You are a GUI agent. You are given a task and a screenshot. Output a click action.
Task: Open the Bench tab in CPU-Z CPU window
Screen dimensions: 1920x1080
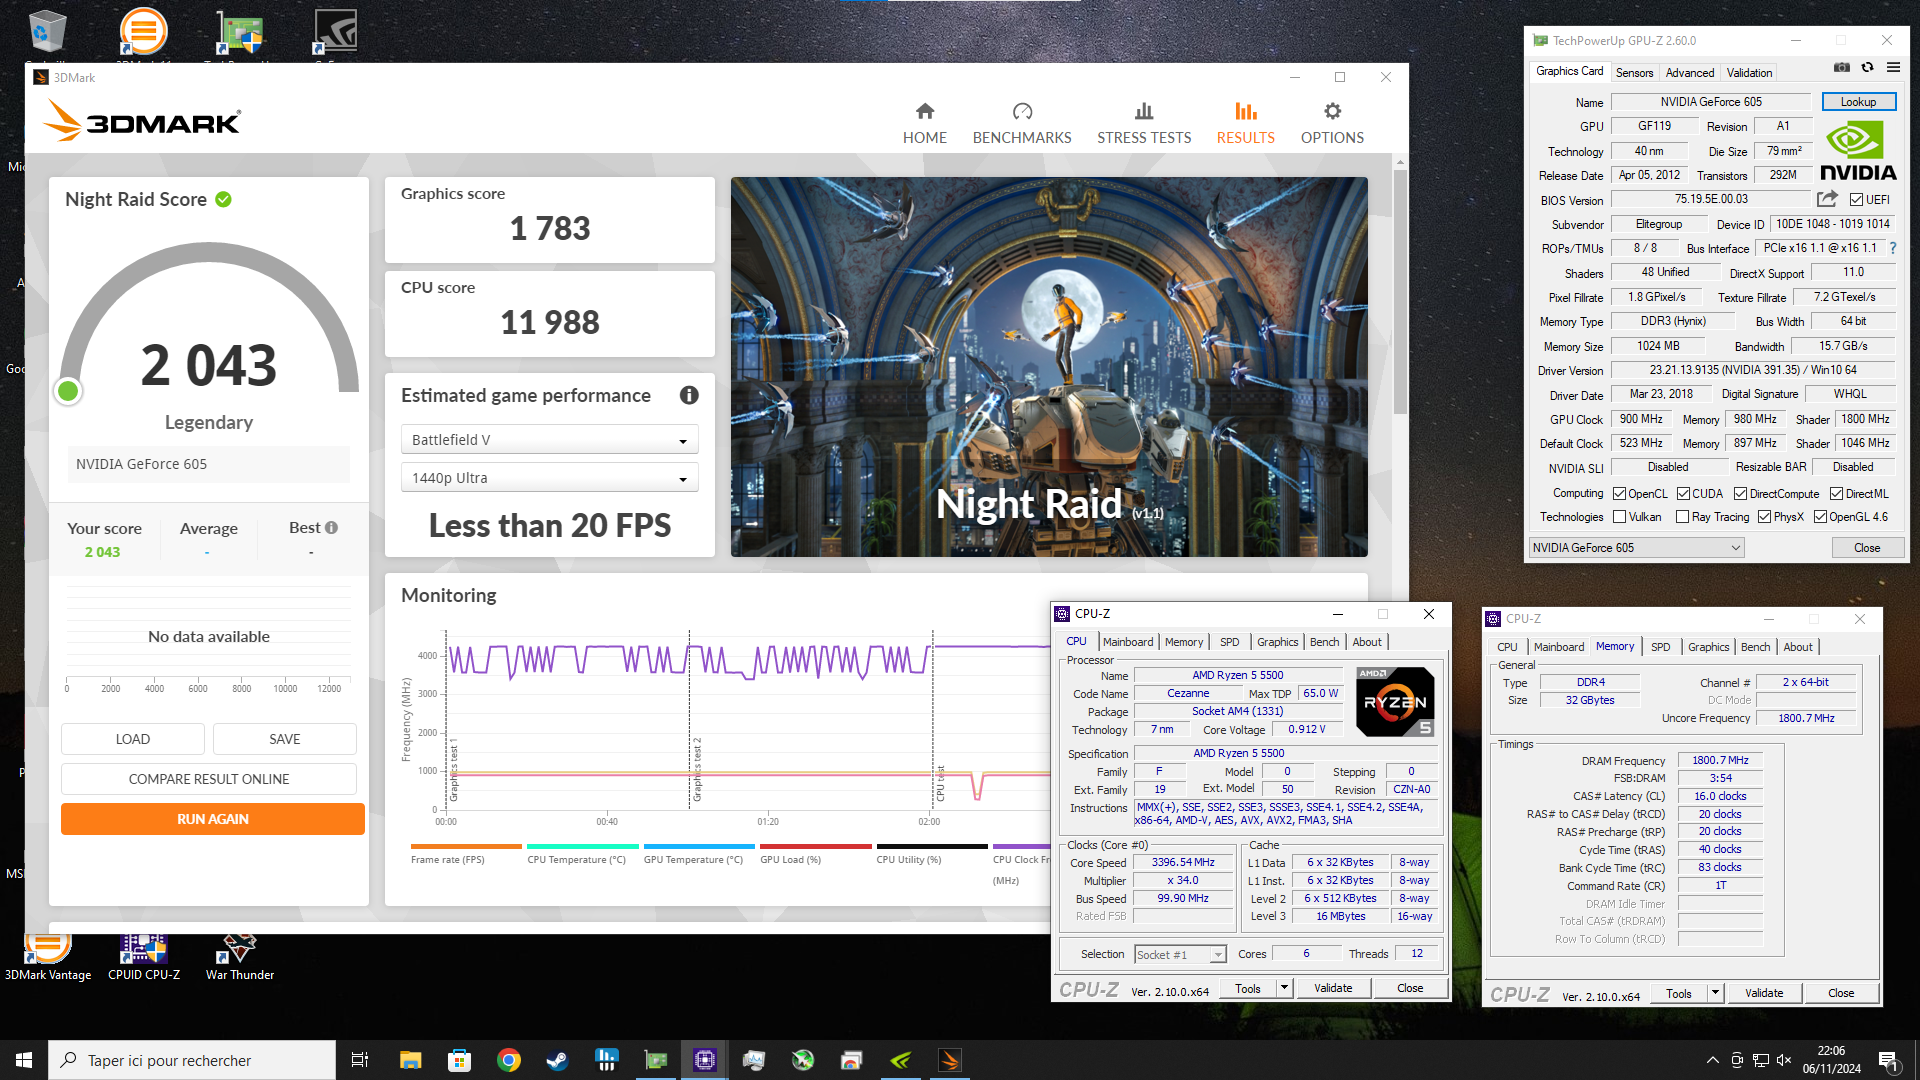pos(1324,642)
